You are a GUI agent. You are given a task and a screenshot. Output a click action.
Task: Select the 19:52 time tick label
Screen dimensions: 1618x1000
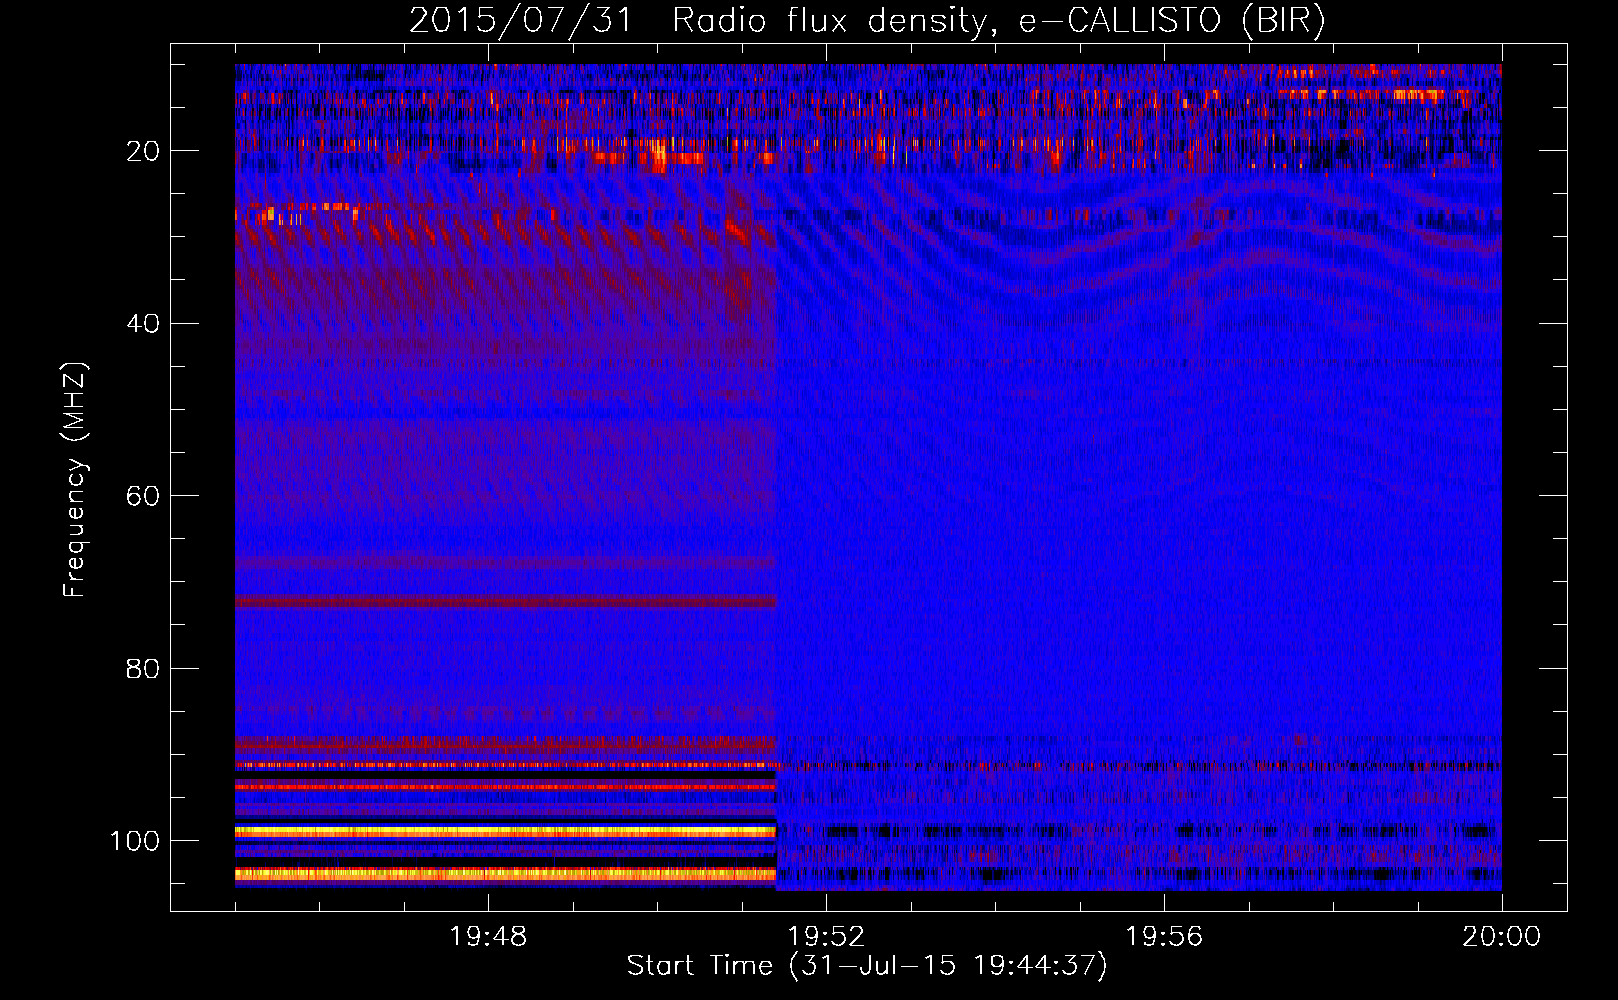tap(826, 937)
